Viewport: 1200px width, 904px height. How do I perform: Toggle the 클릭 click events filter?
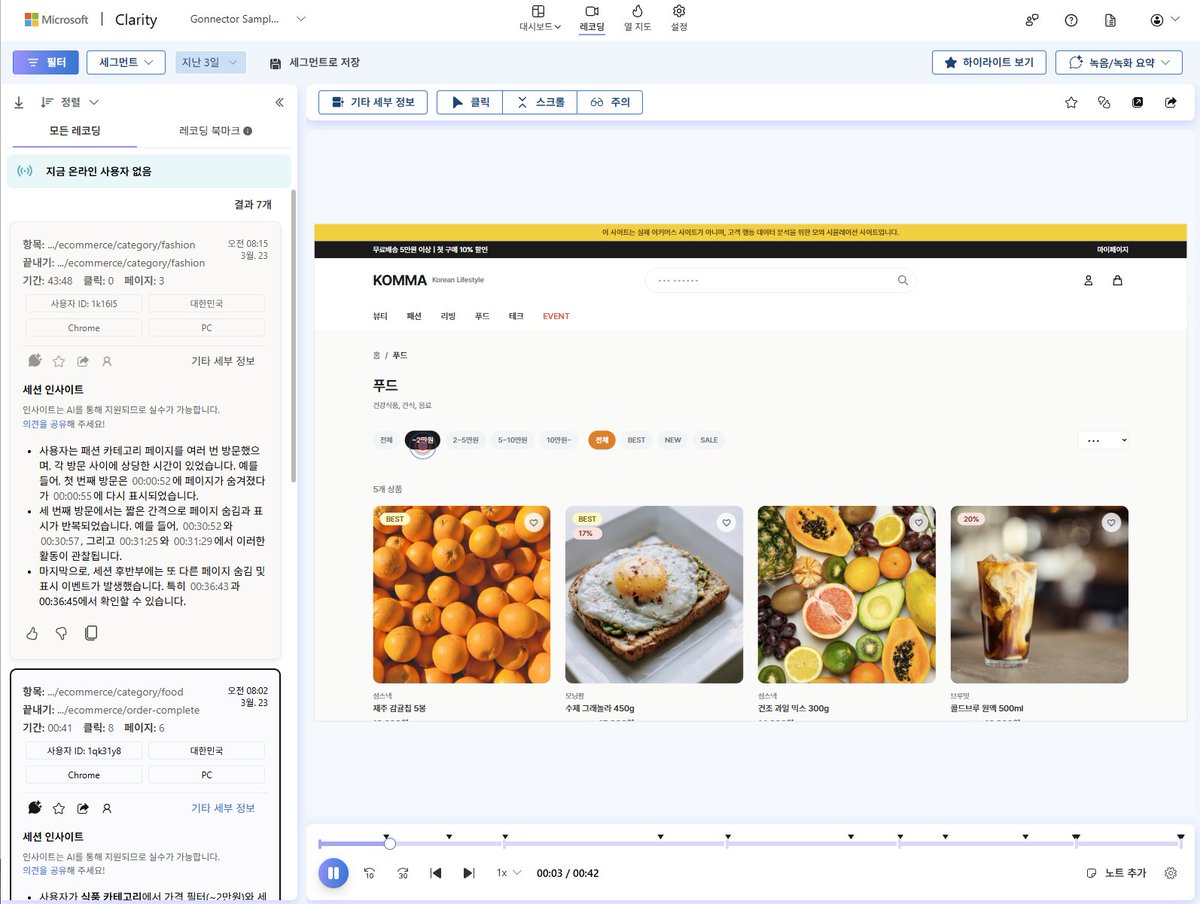[x=470, y=102]
